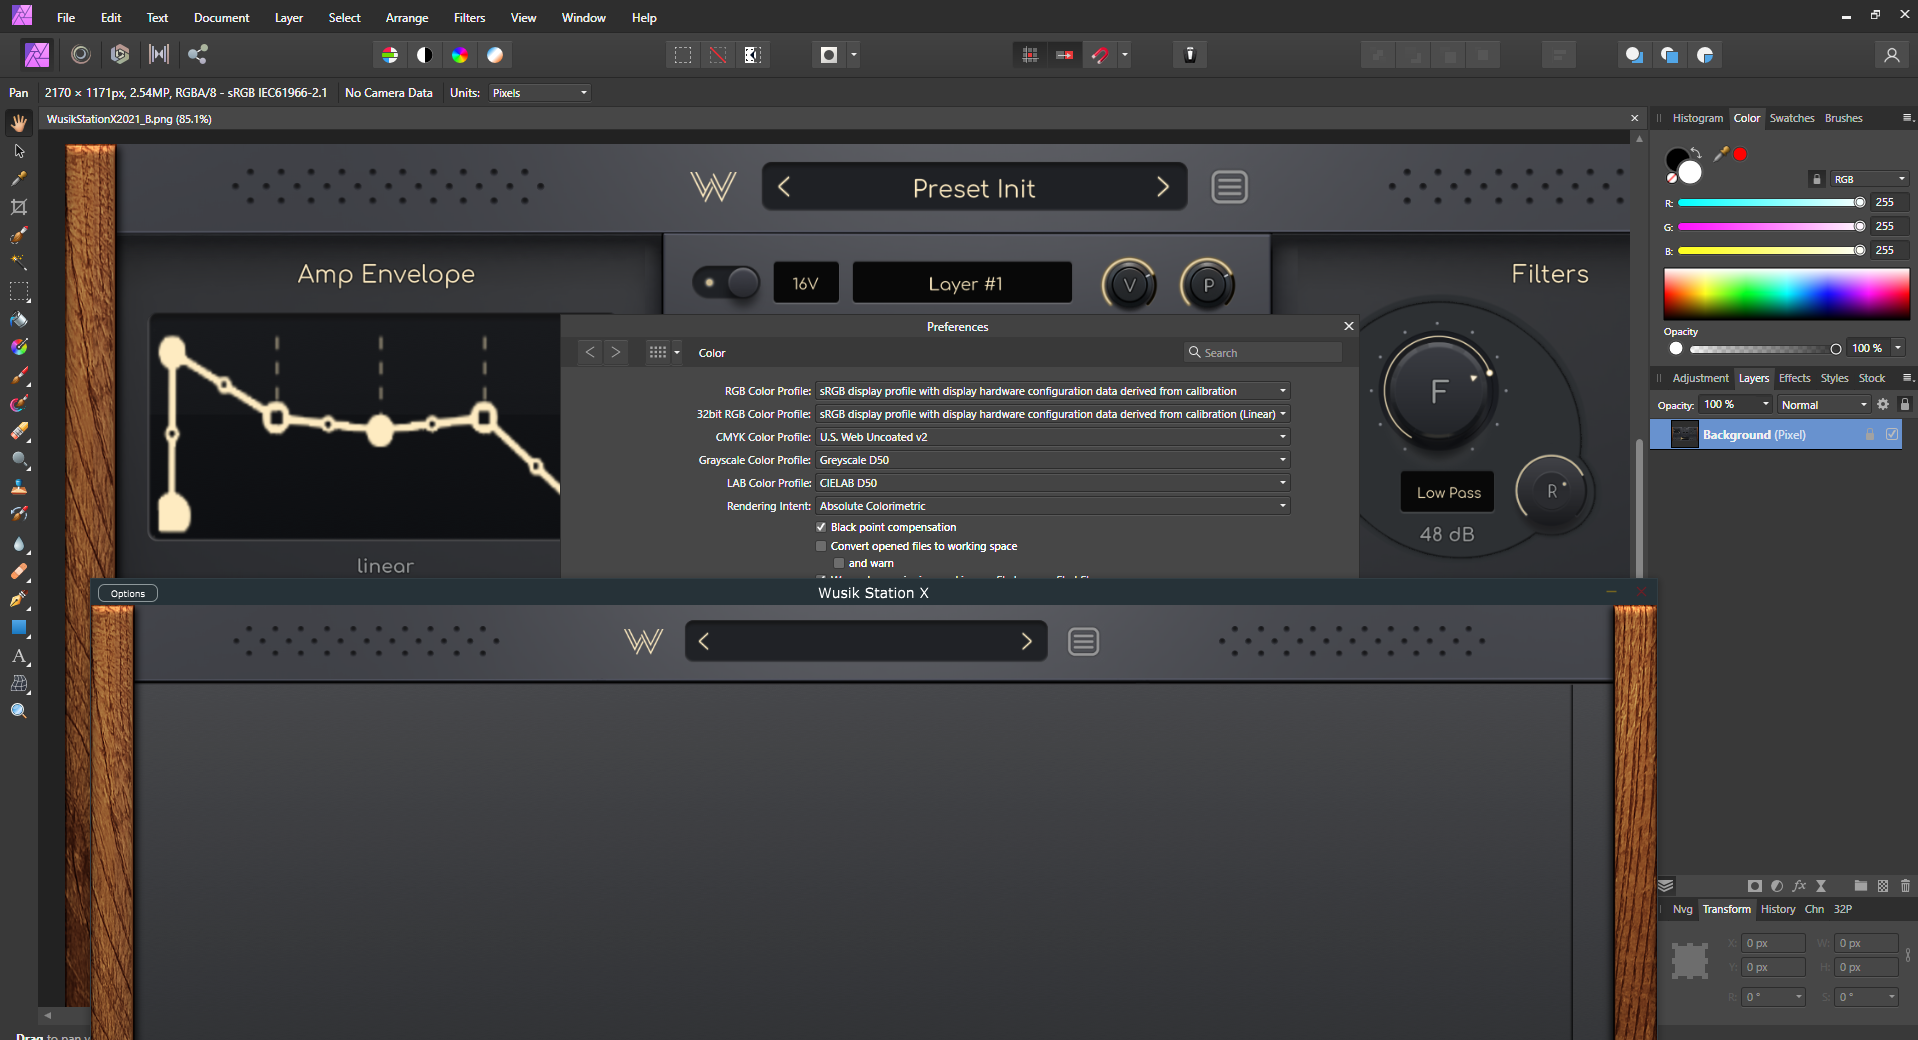
Task: Activate the Gradient tool
Action: (x=19, y=347)
